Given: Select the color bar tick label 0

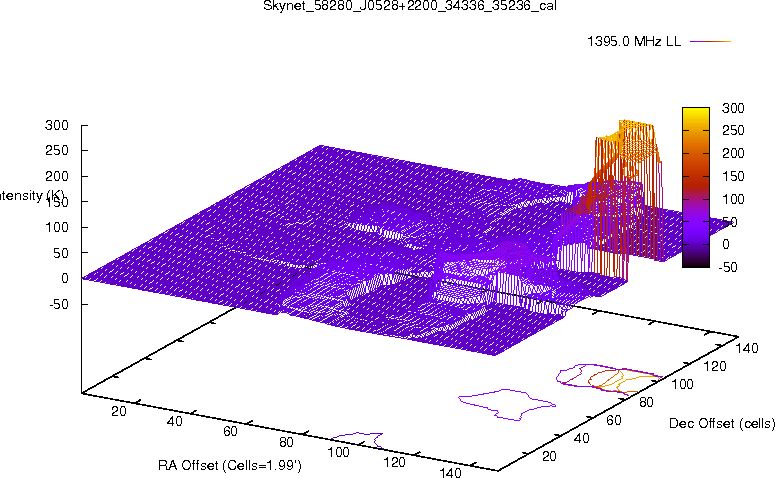Looking at the screenshot, I should click(x=726, y=244).
